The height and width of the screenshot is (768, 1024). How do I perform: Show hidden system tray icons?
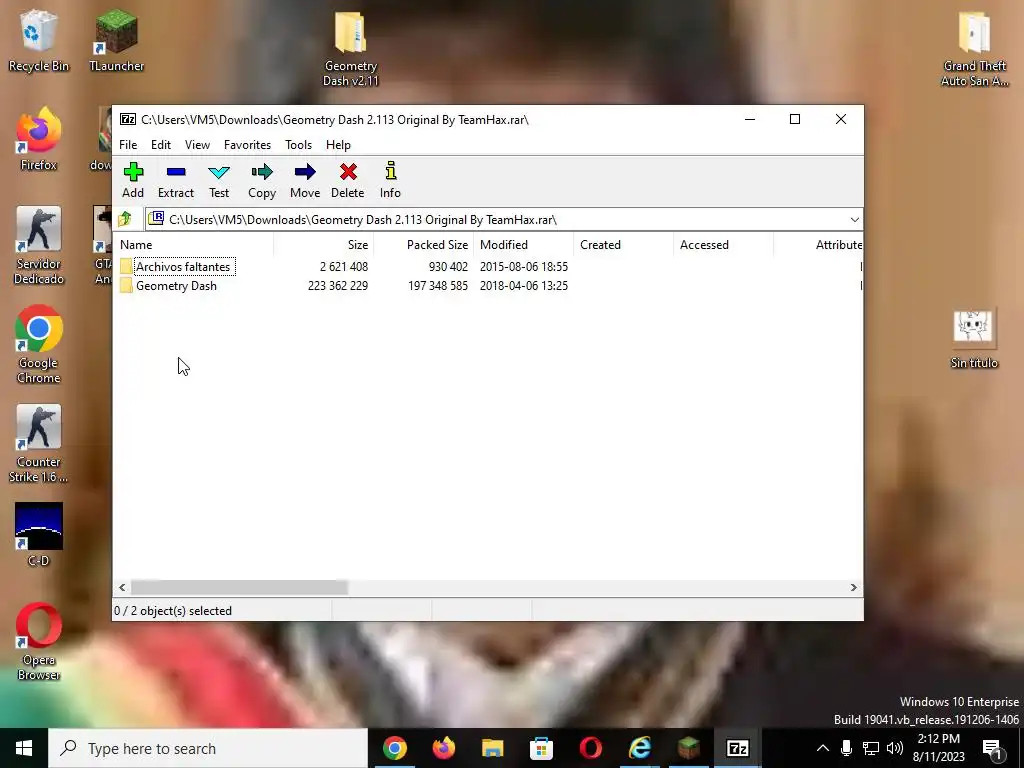coord(823,748)
